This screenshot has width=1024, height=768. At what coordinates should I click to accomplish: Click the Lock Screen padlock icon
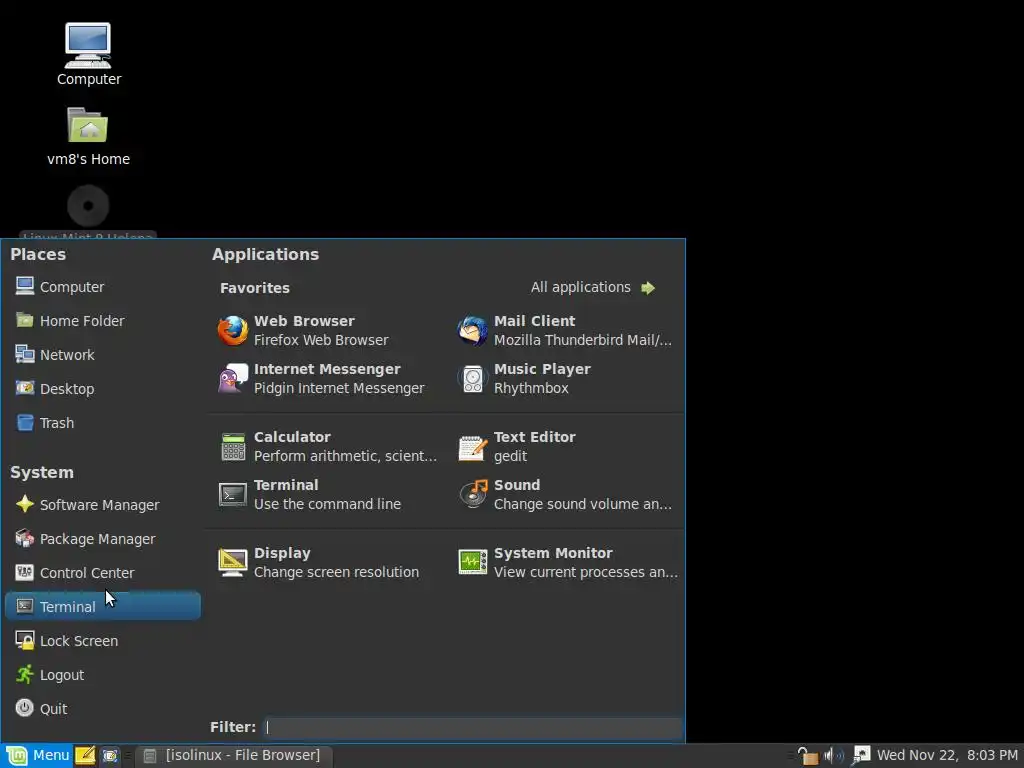pyautogui.click(x=25, y=640)
